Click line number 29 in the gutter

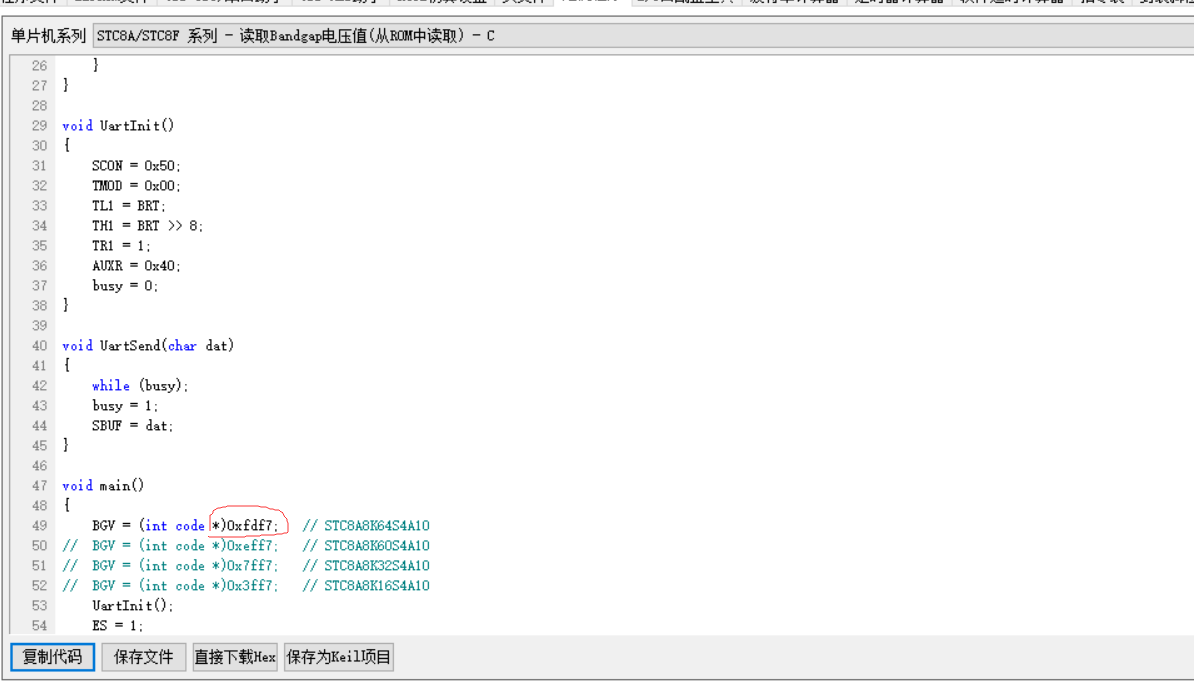40,126
